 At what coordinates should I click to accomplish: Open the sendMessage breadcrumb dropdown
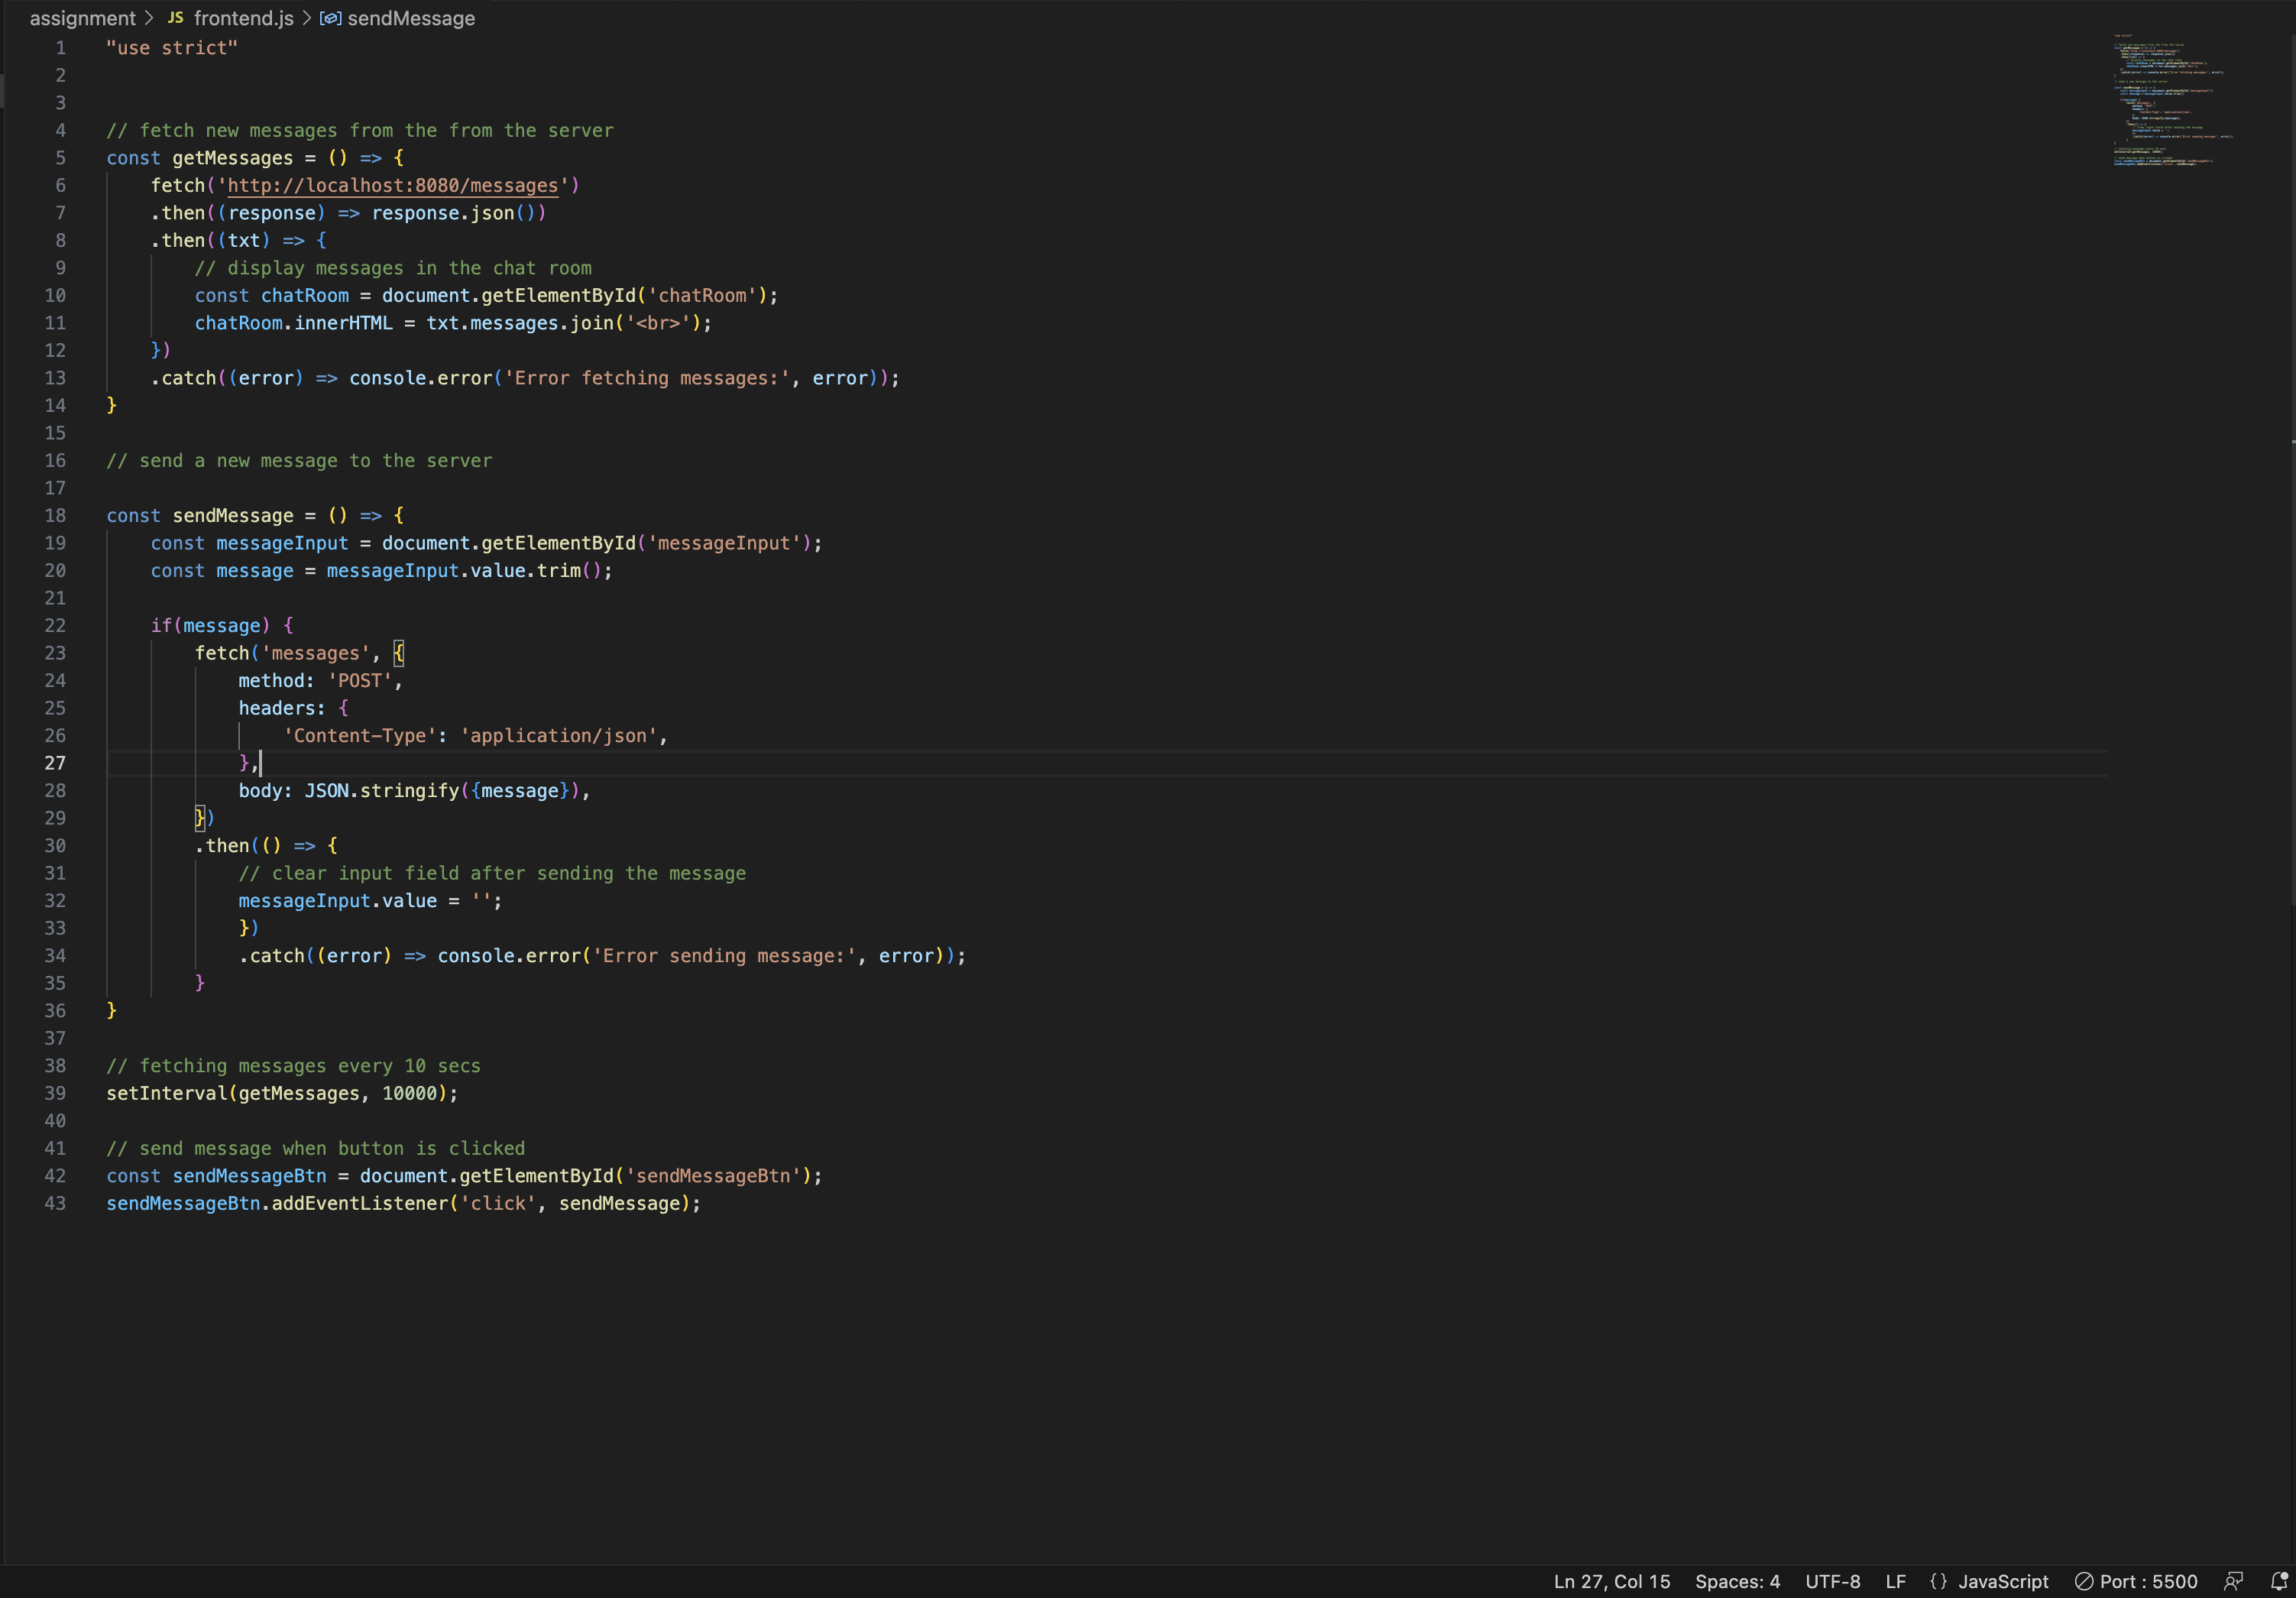coord(410,18)
